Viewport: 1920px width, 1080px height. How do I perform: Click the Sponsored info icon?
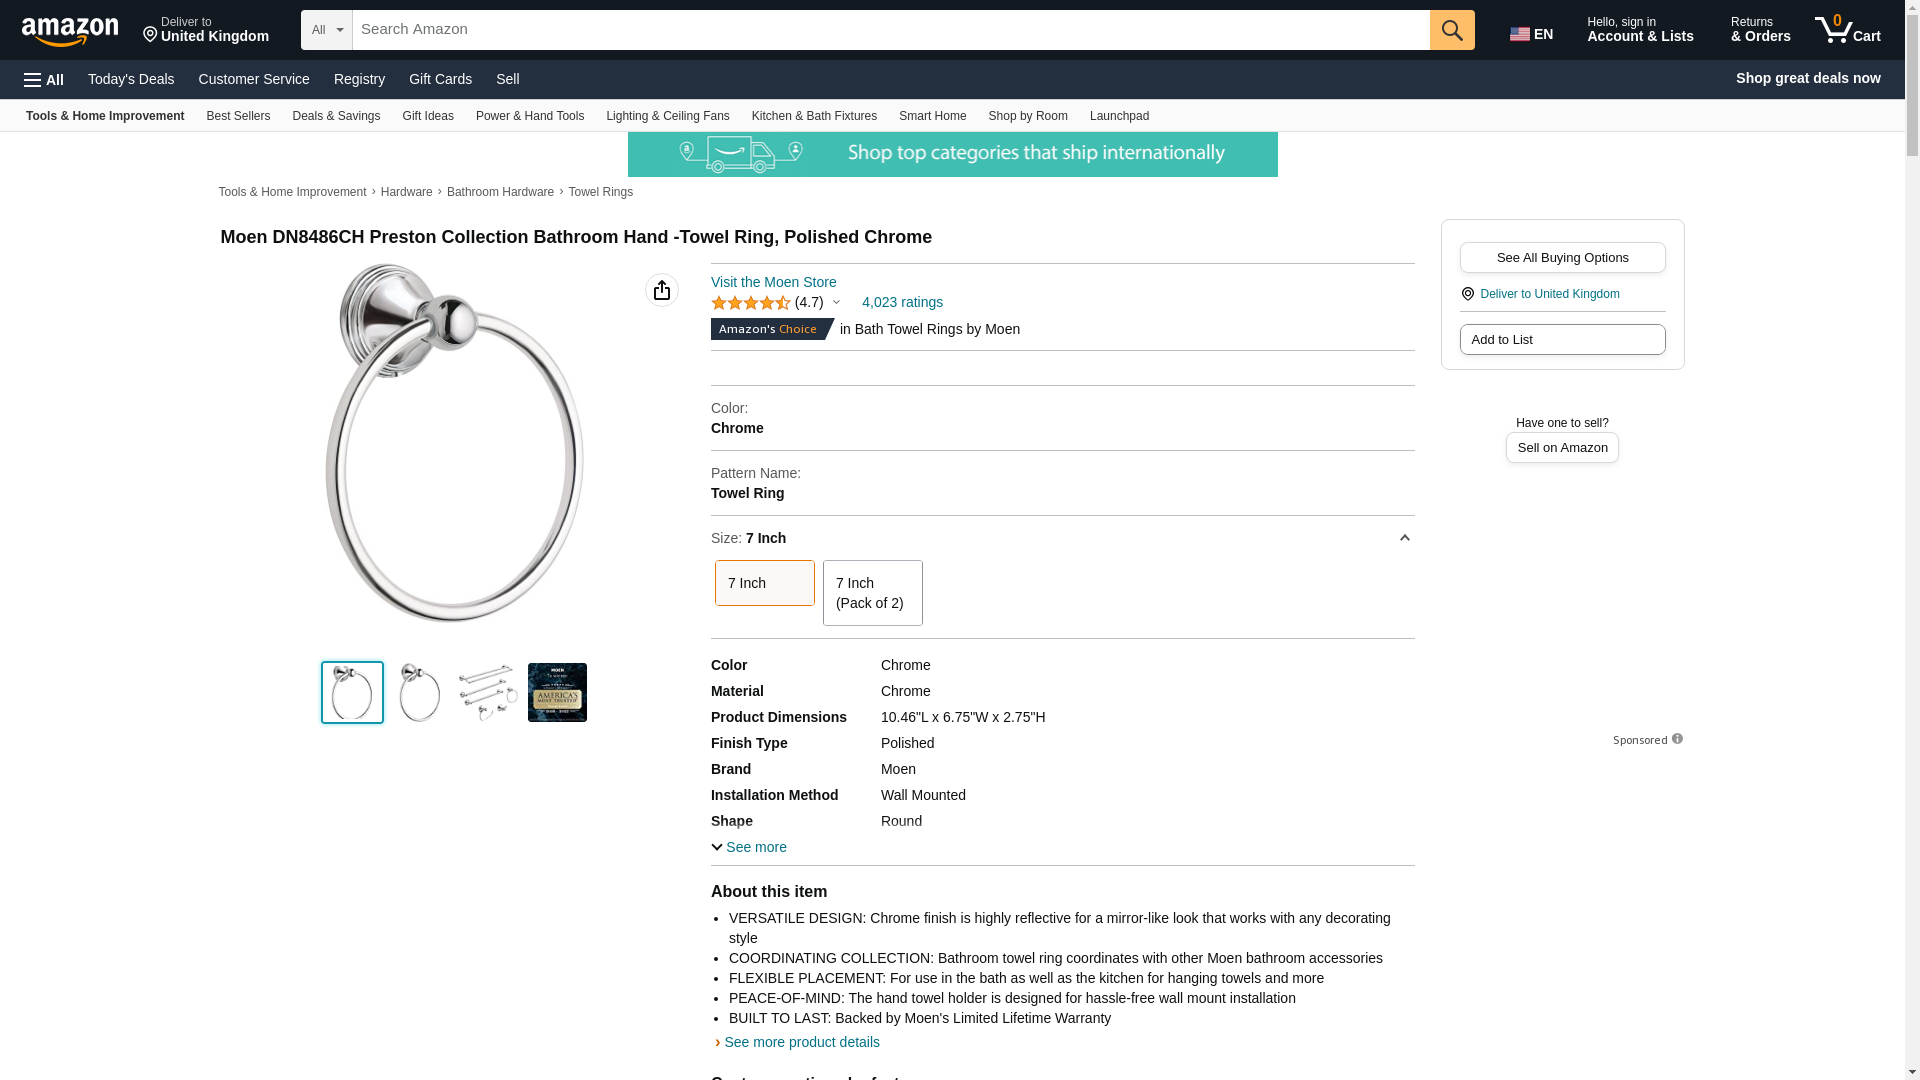(x=1677, y=739)
